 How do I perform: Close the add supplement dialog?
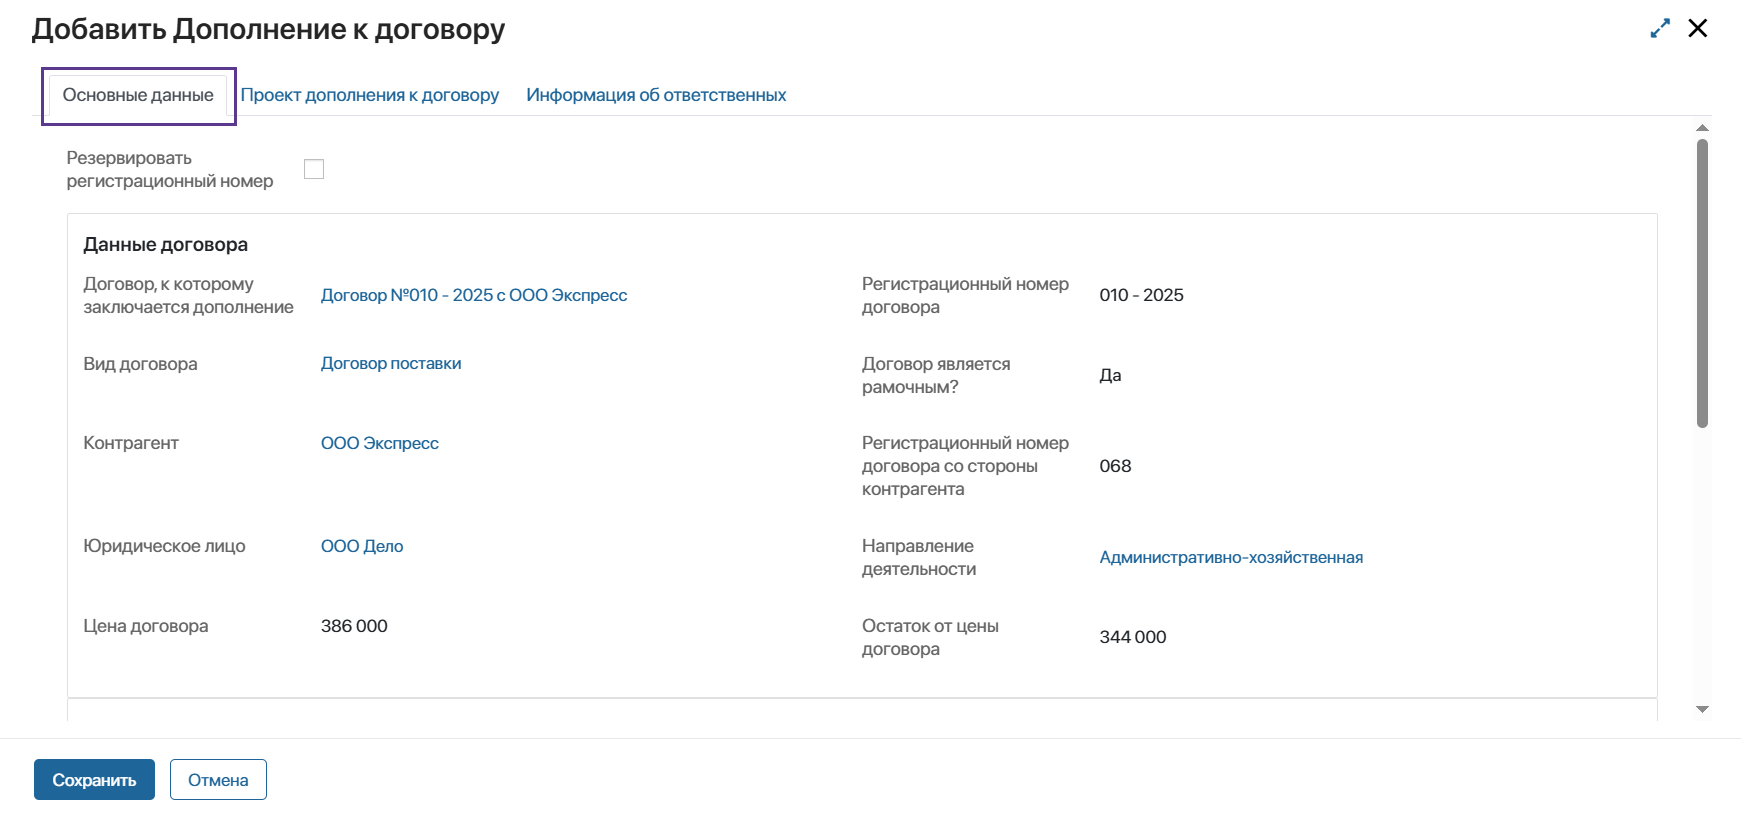tap(1697, 28)
